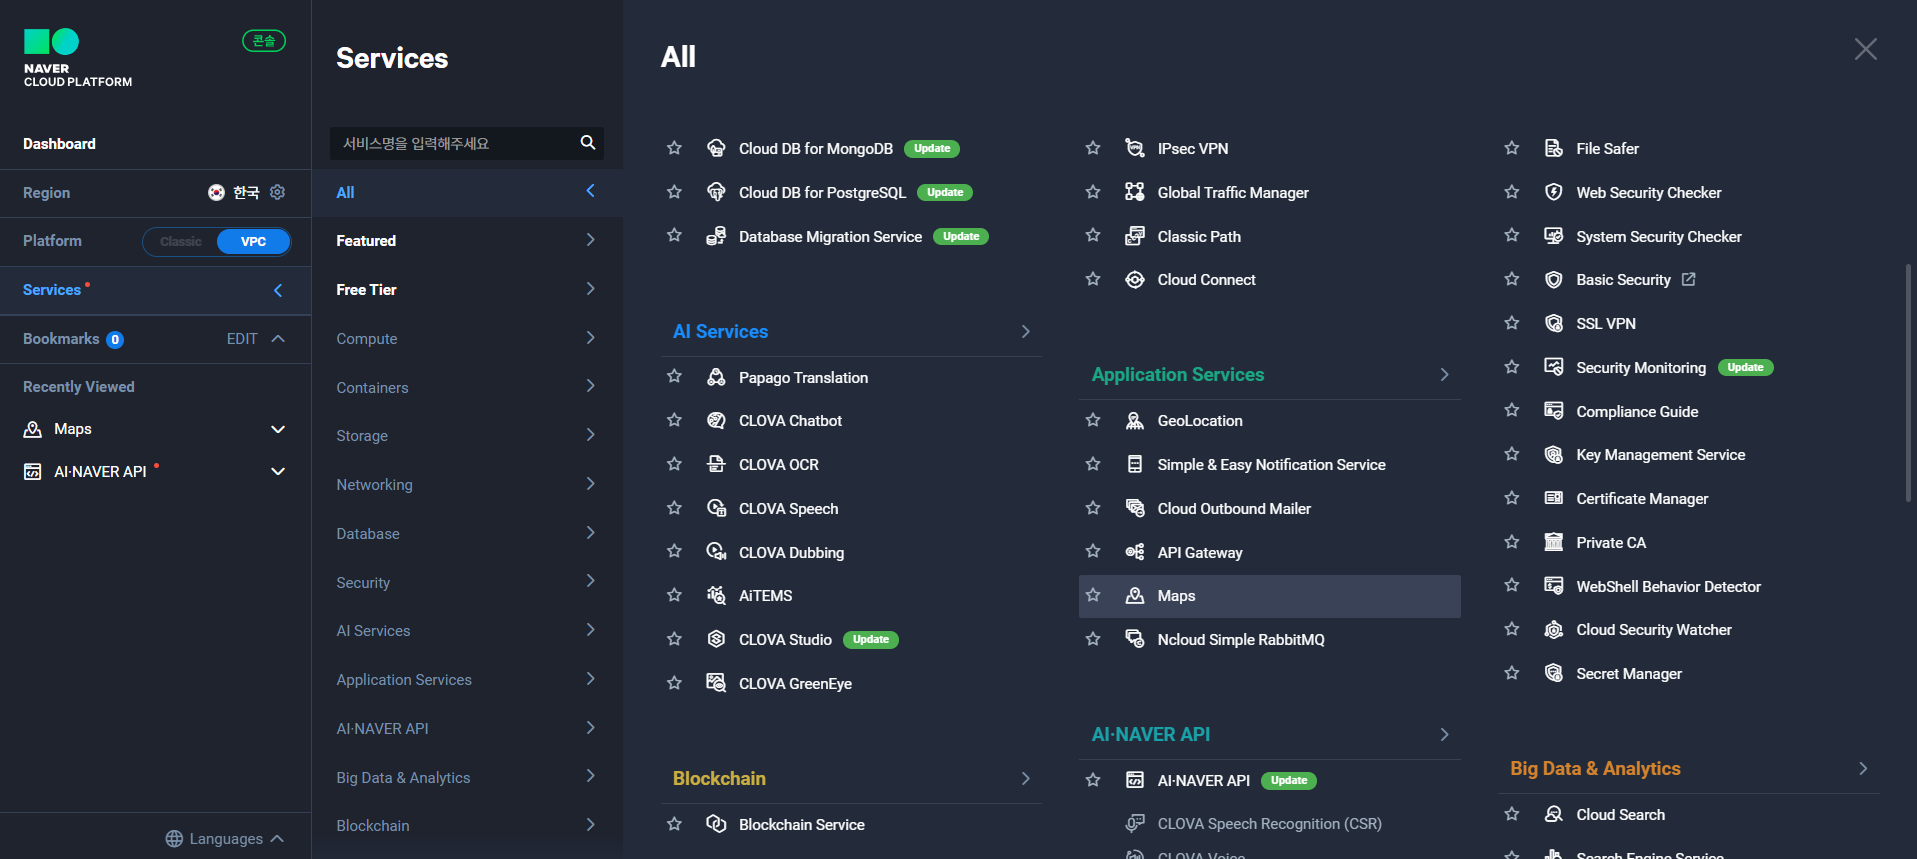
Task: Select the Security category
Action: 467,583
